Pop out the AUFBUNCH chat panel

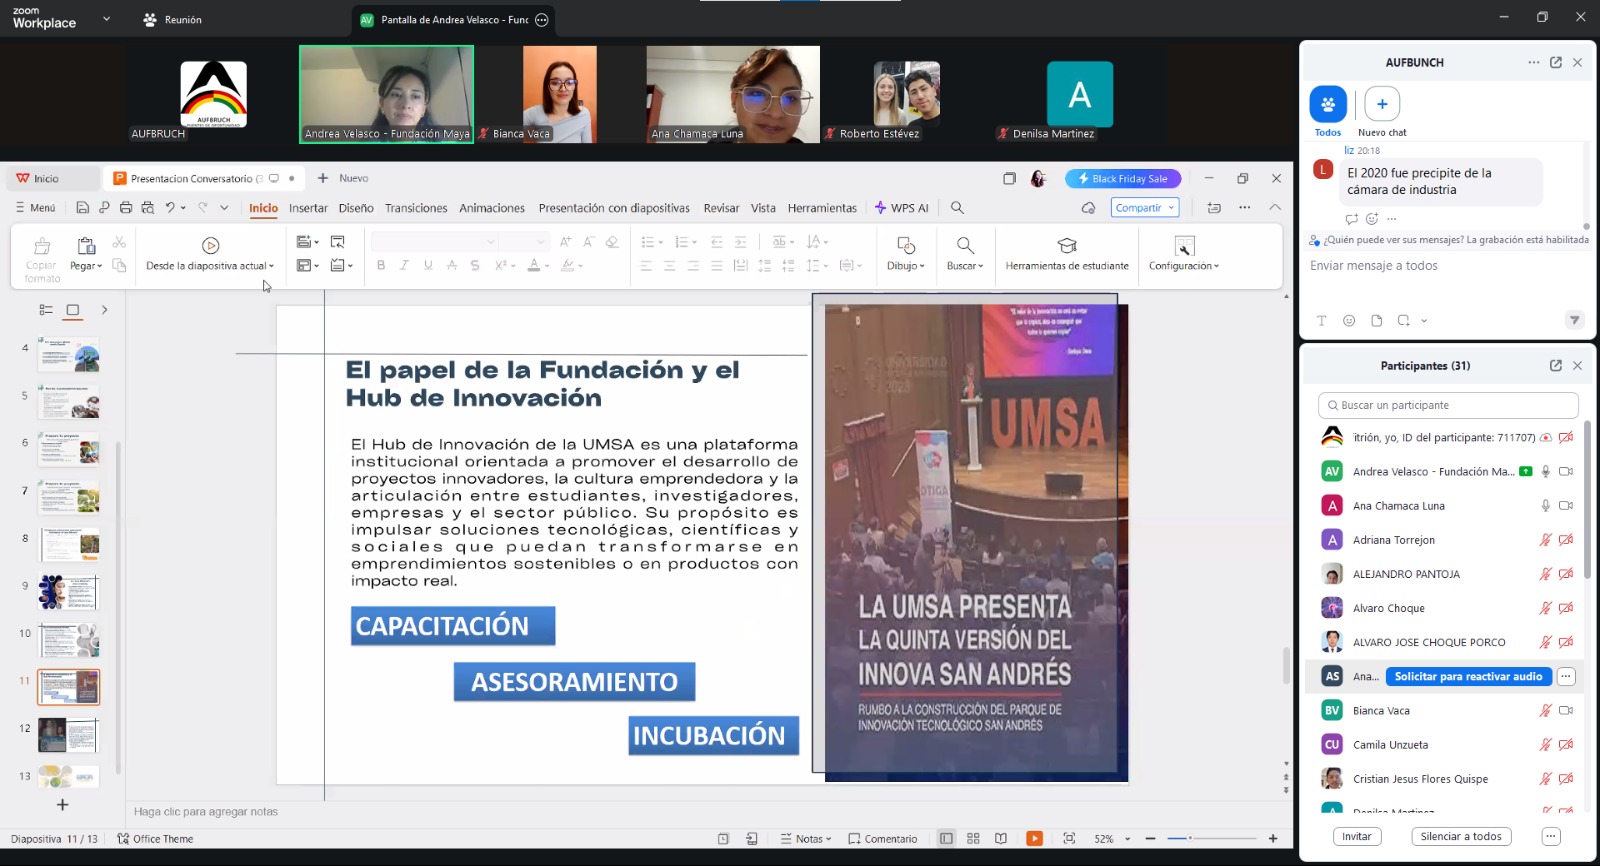pyautogui.click(x=1555, y=62)
